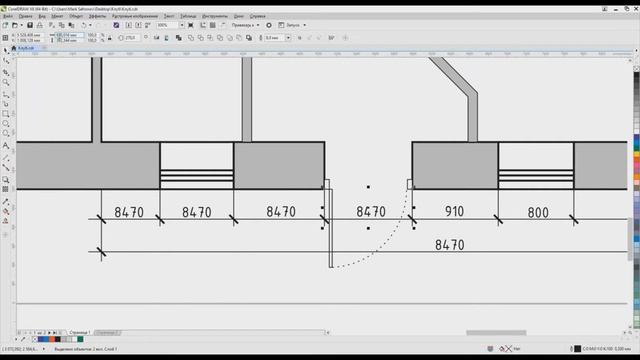Save the document with the Save icon

(x=30, y=25)
